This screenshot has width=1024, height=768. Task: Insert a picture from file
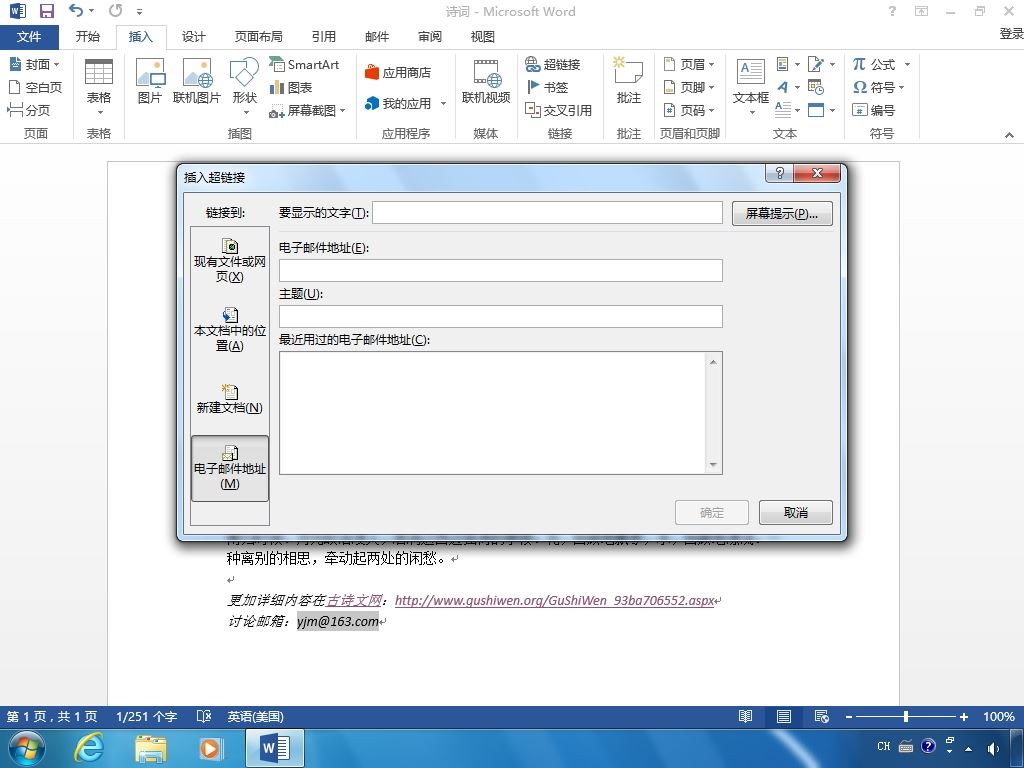pyautogui.click(x=150, y=80)
